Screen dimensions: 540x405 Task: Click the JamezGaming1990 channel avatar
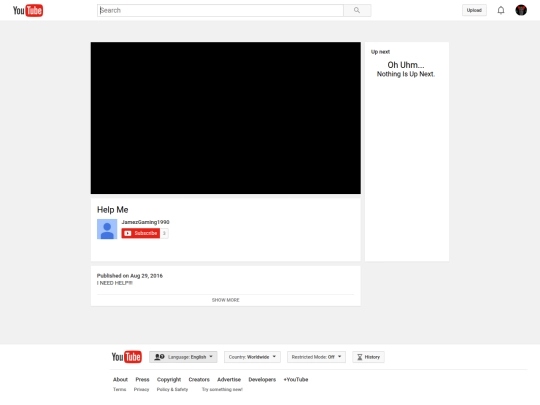click(107, 229)
